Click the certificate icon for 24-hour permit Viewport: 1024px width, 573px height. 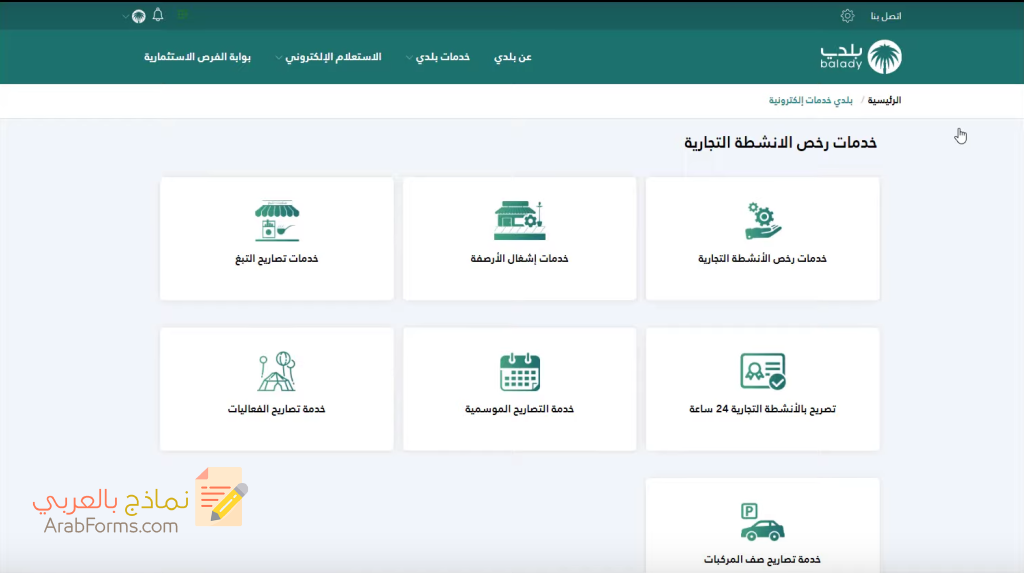(x=763, y=371)
